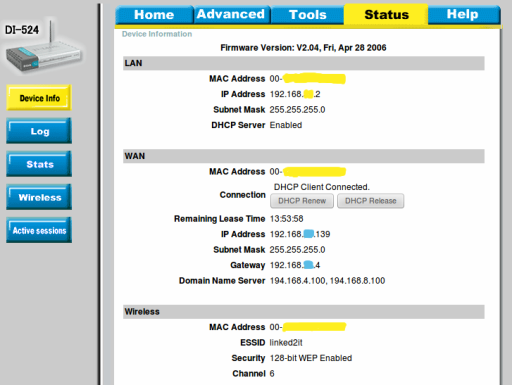Open the Help tab
This screenshot has height=385, width=512.
pos(463,14)
